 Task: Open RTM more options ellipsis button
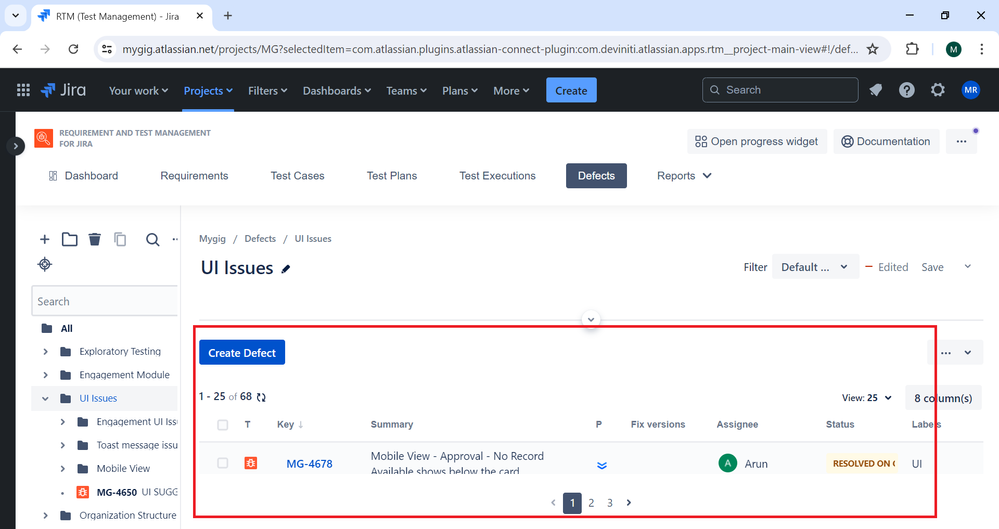pos(961,141)
